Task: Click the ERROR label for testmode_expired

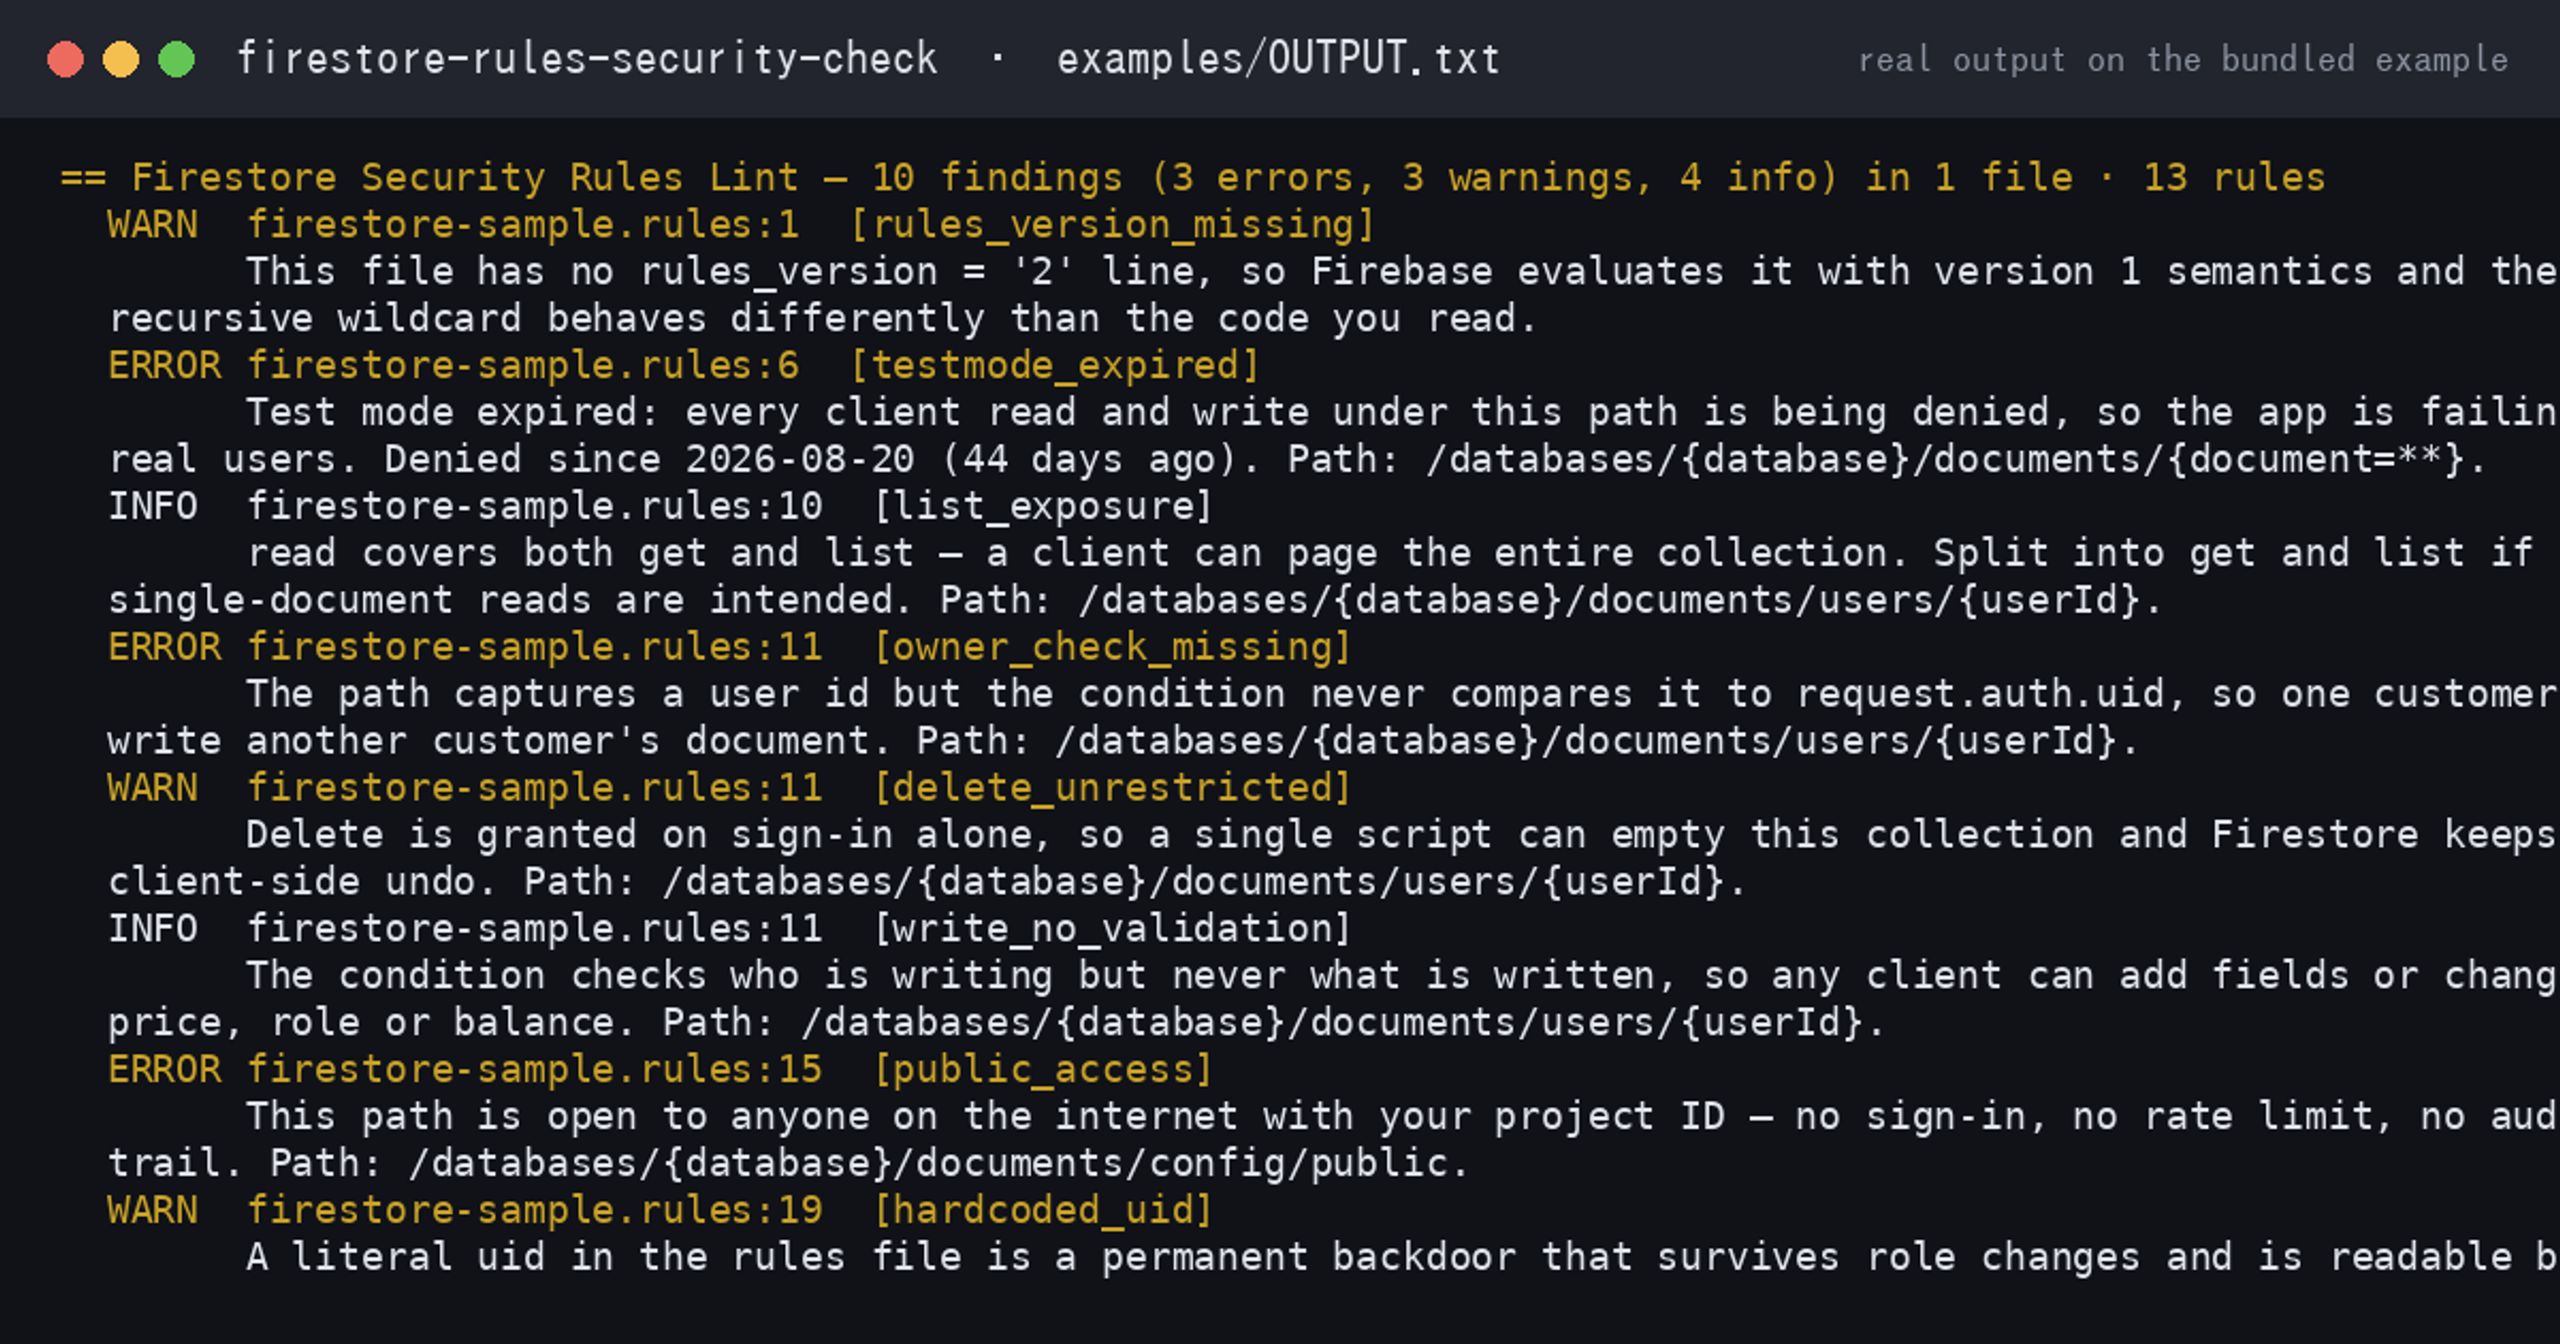Action: [165, 366]
